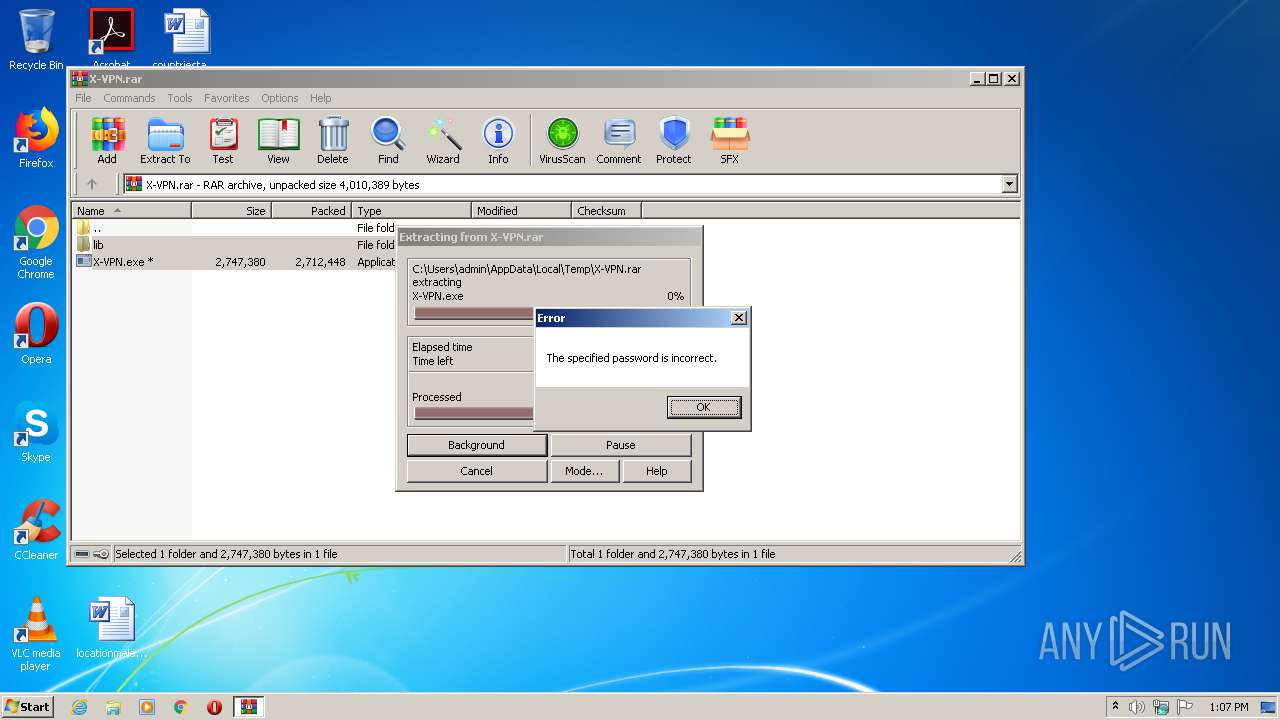This screenshot has height=720, width=1280.
Task: Open the Help menu
Action: pyautogui.click(x=320, y=98)
